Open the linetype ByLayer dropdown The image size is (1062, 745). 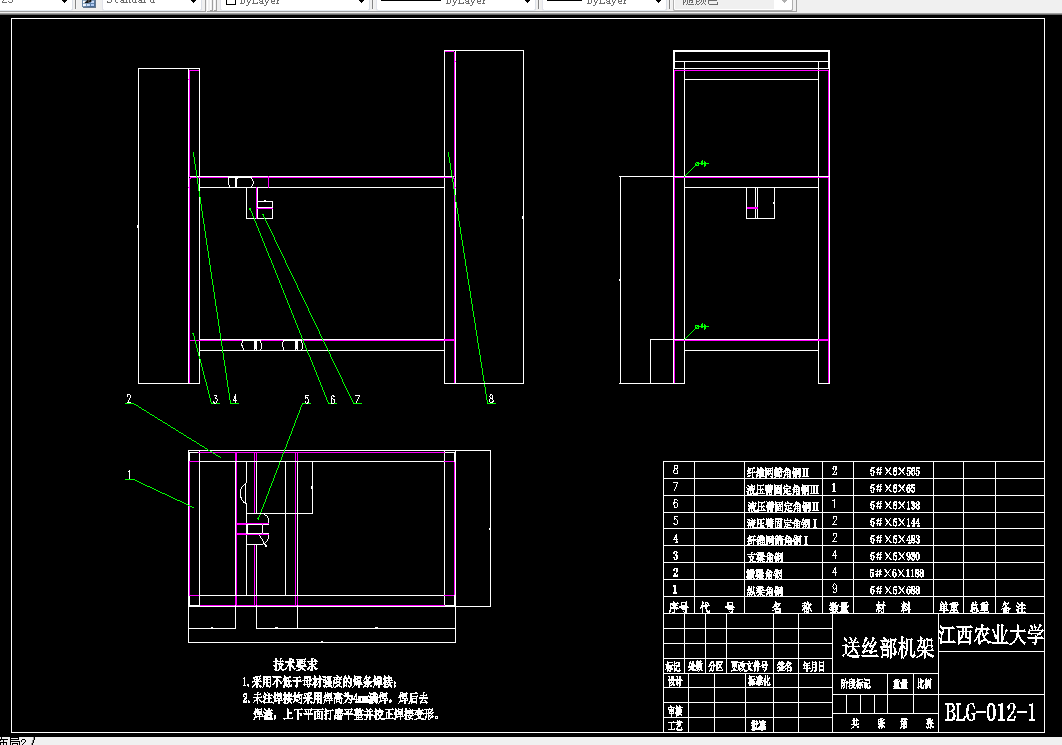click(x=454, y=3)
